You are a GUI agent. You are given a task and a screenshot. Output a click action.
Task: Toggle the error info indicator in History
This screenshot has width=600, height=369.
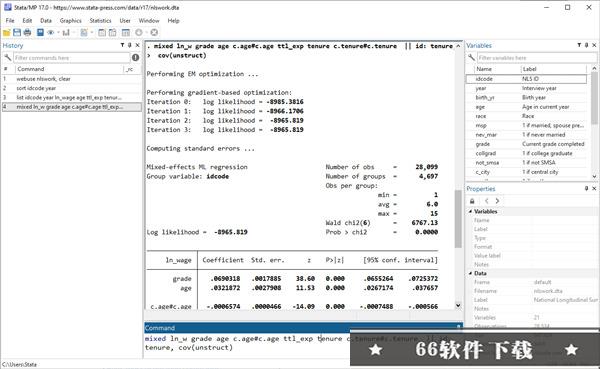(135, 57)
